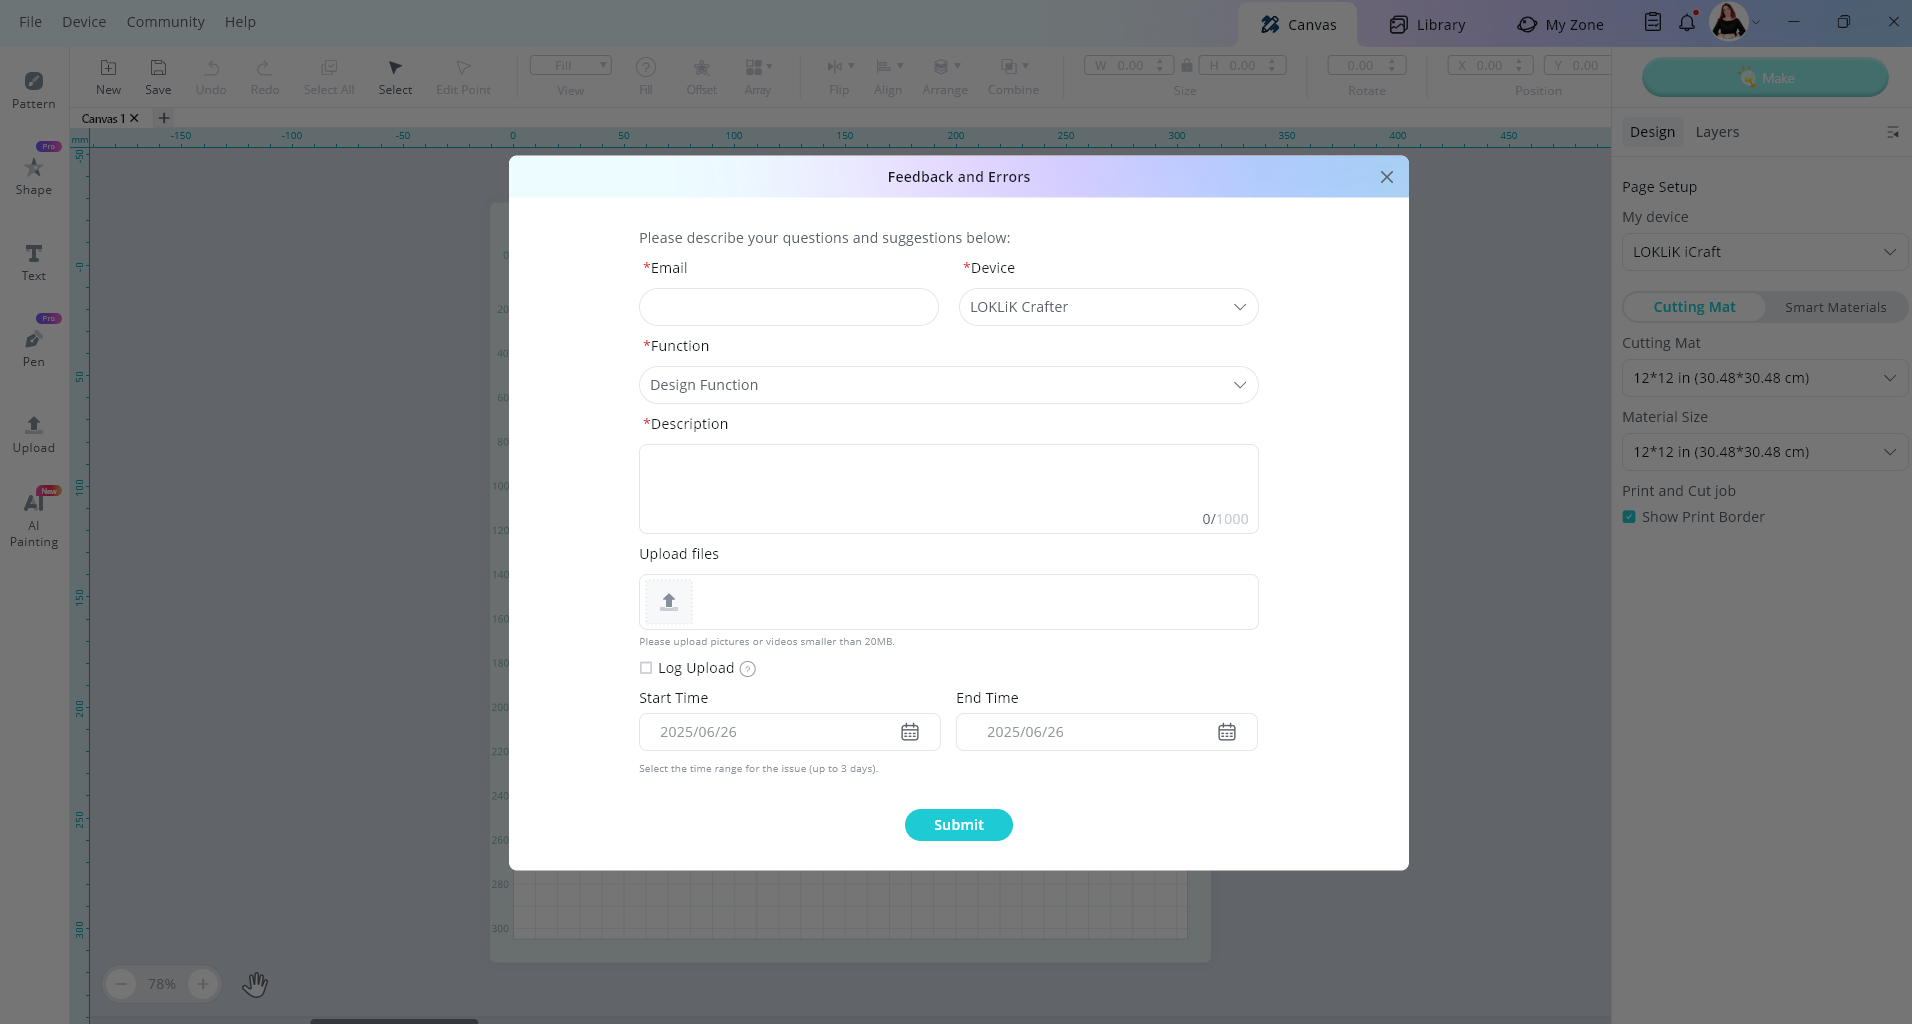The height and width of the screenshot is (1024, 1912).
Task: Switch to the Library tab
Action: click(1427, 24)
